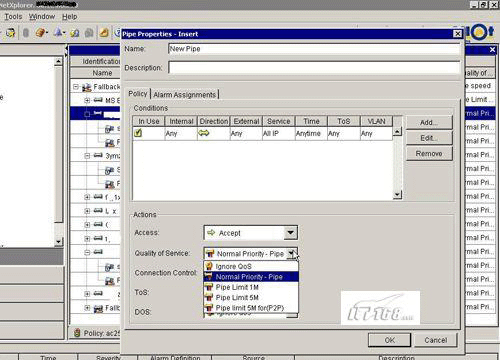Click left panel scroll-up arrow
The image size is (500, 360).
[58, 61]
